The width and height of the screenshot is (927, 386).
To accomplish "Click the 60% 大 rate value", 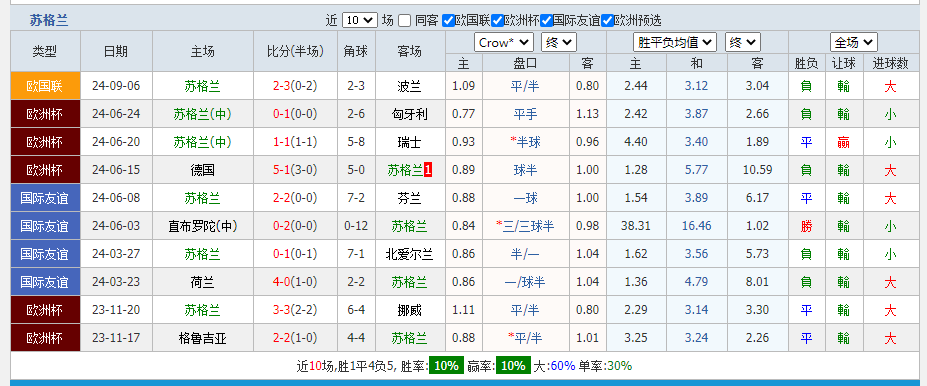I will (x=563, y=366).
